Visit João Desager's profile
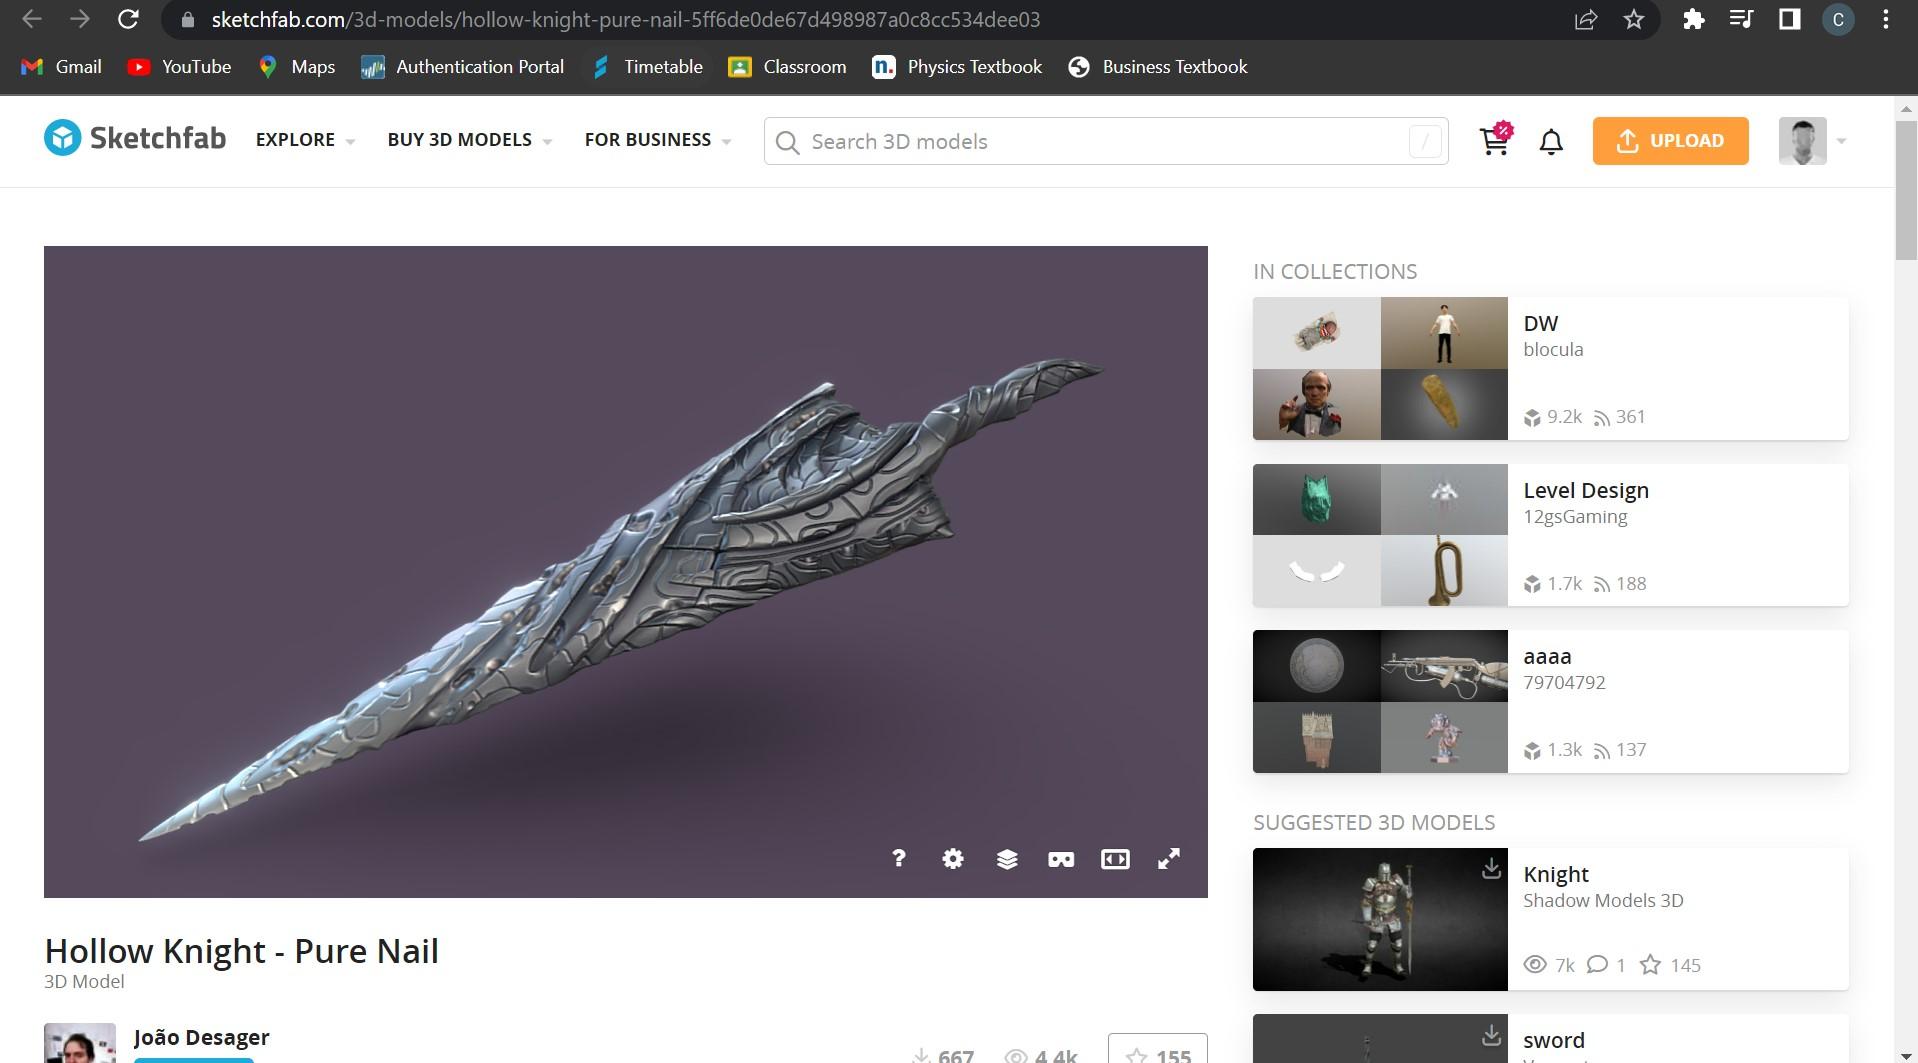This screenshot has width=1918, height=1063. tap(200, 1037)
